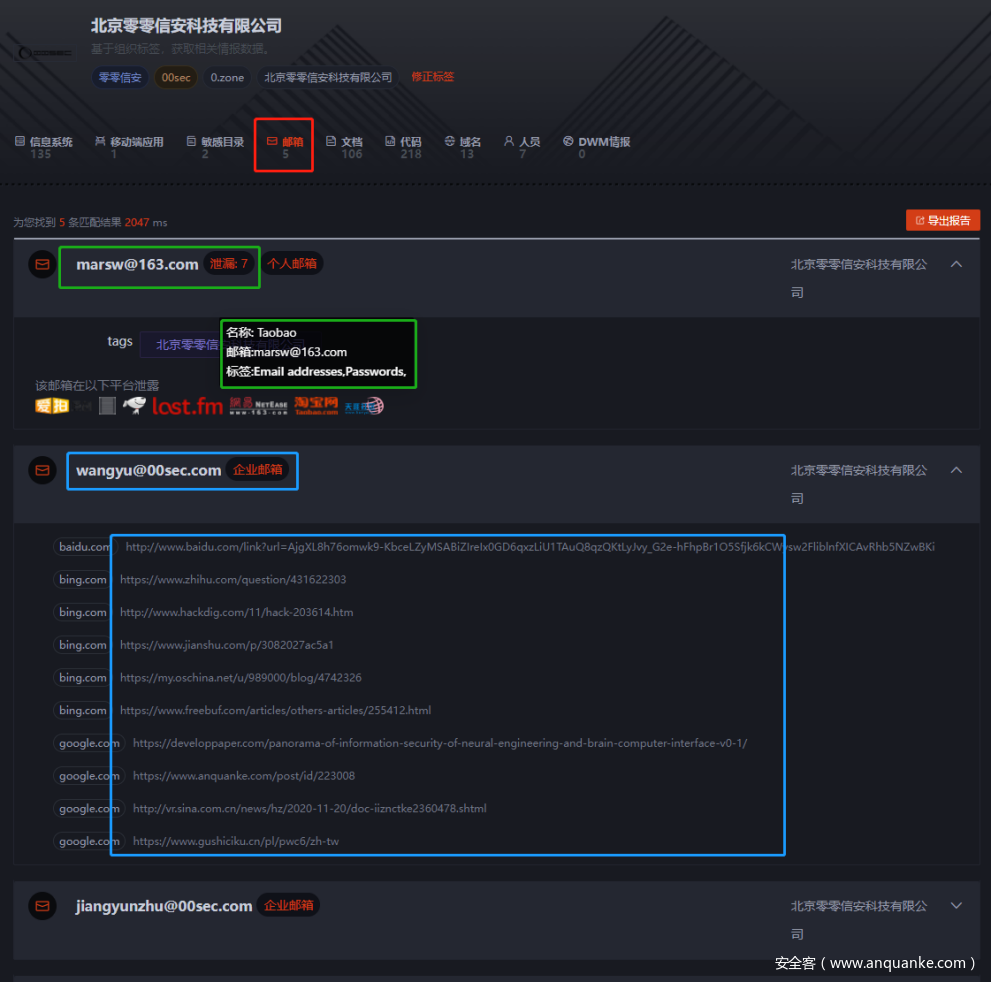Click bing.com badge beside hackdig link
991x982 pixels.
[83, 612]
